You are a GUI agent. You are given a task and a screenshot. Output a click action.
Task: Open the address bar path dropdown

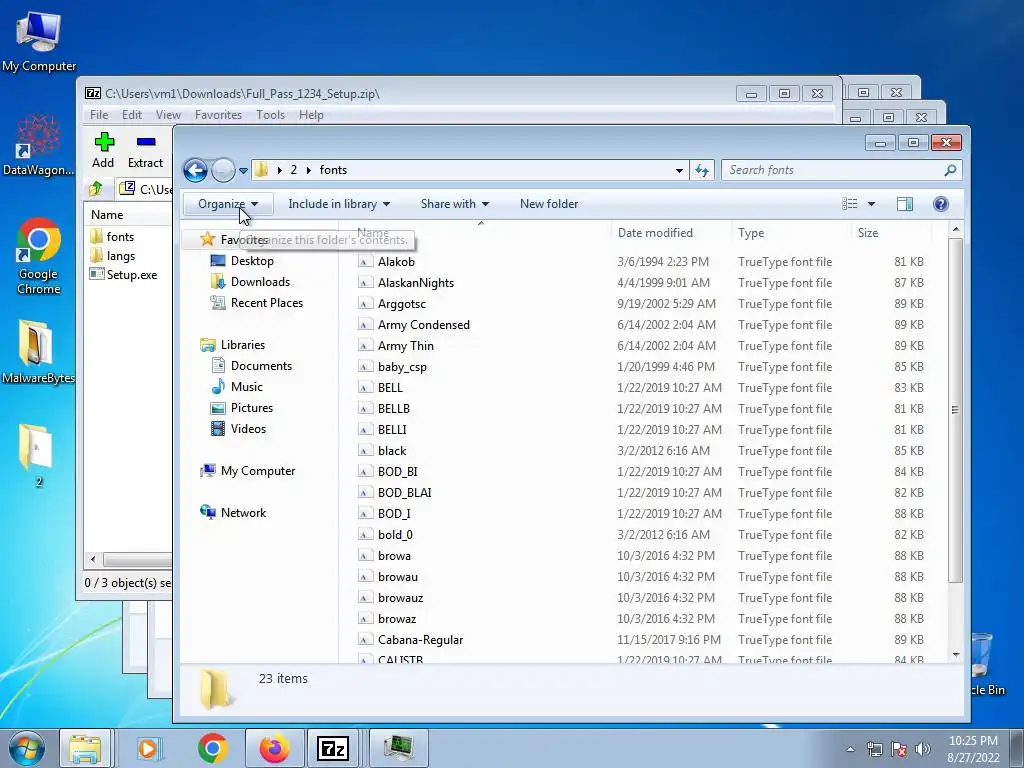(x=679, y=170)
